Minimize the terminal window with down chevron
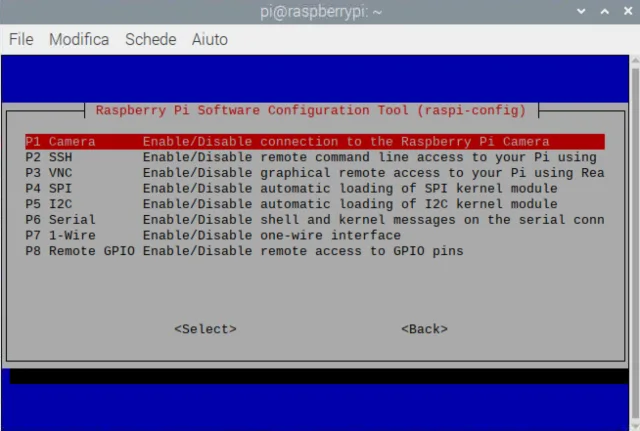 (x=582, y=11)
